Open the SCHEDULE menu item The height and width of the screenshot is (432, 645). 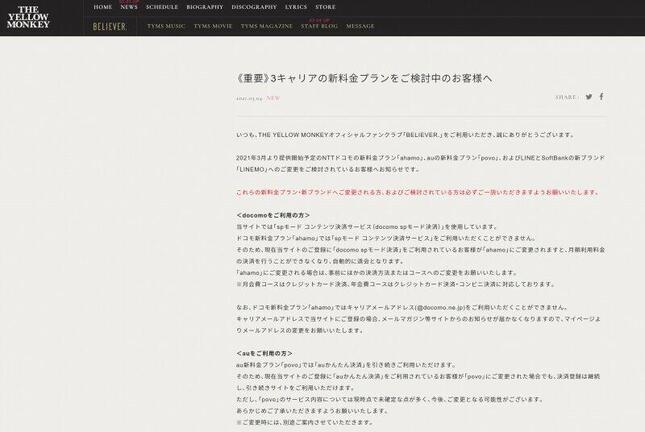click(x=162, y=7)
